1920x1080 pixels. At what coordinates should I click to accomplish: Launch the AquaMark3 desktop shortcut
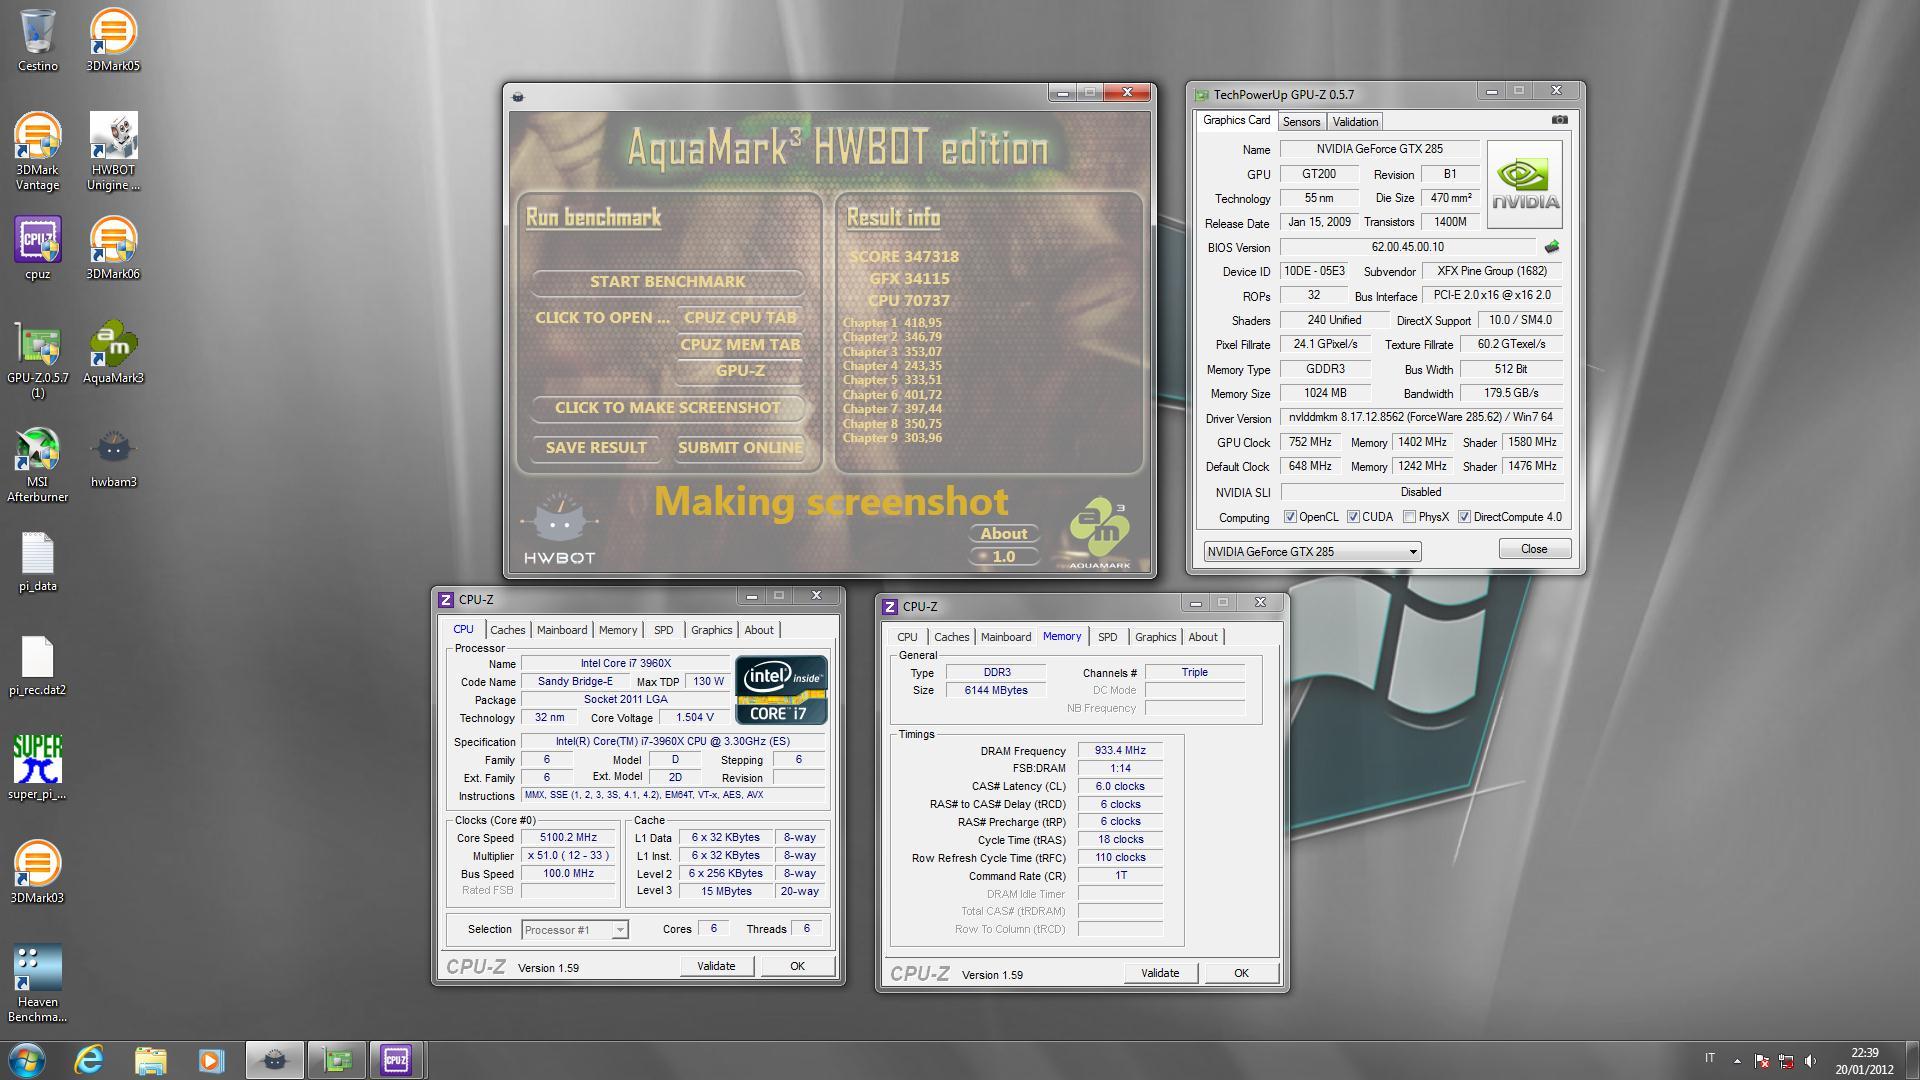(x=113, y=352)
